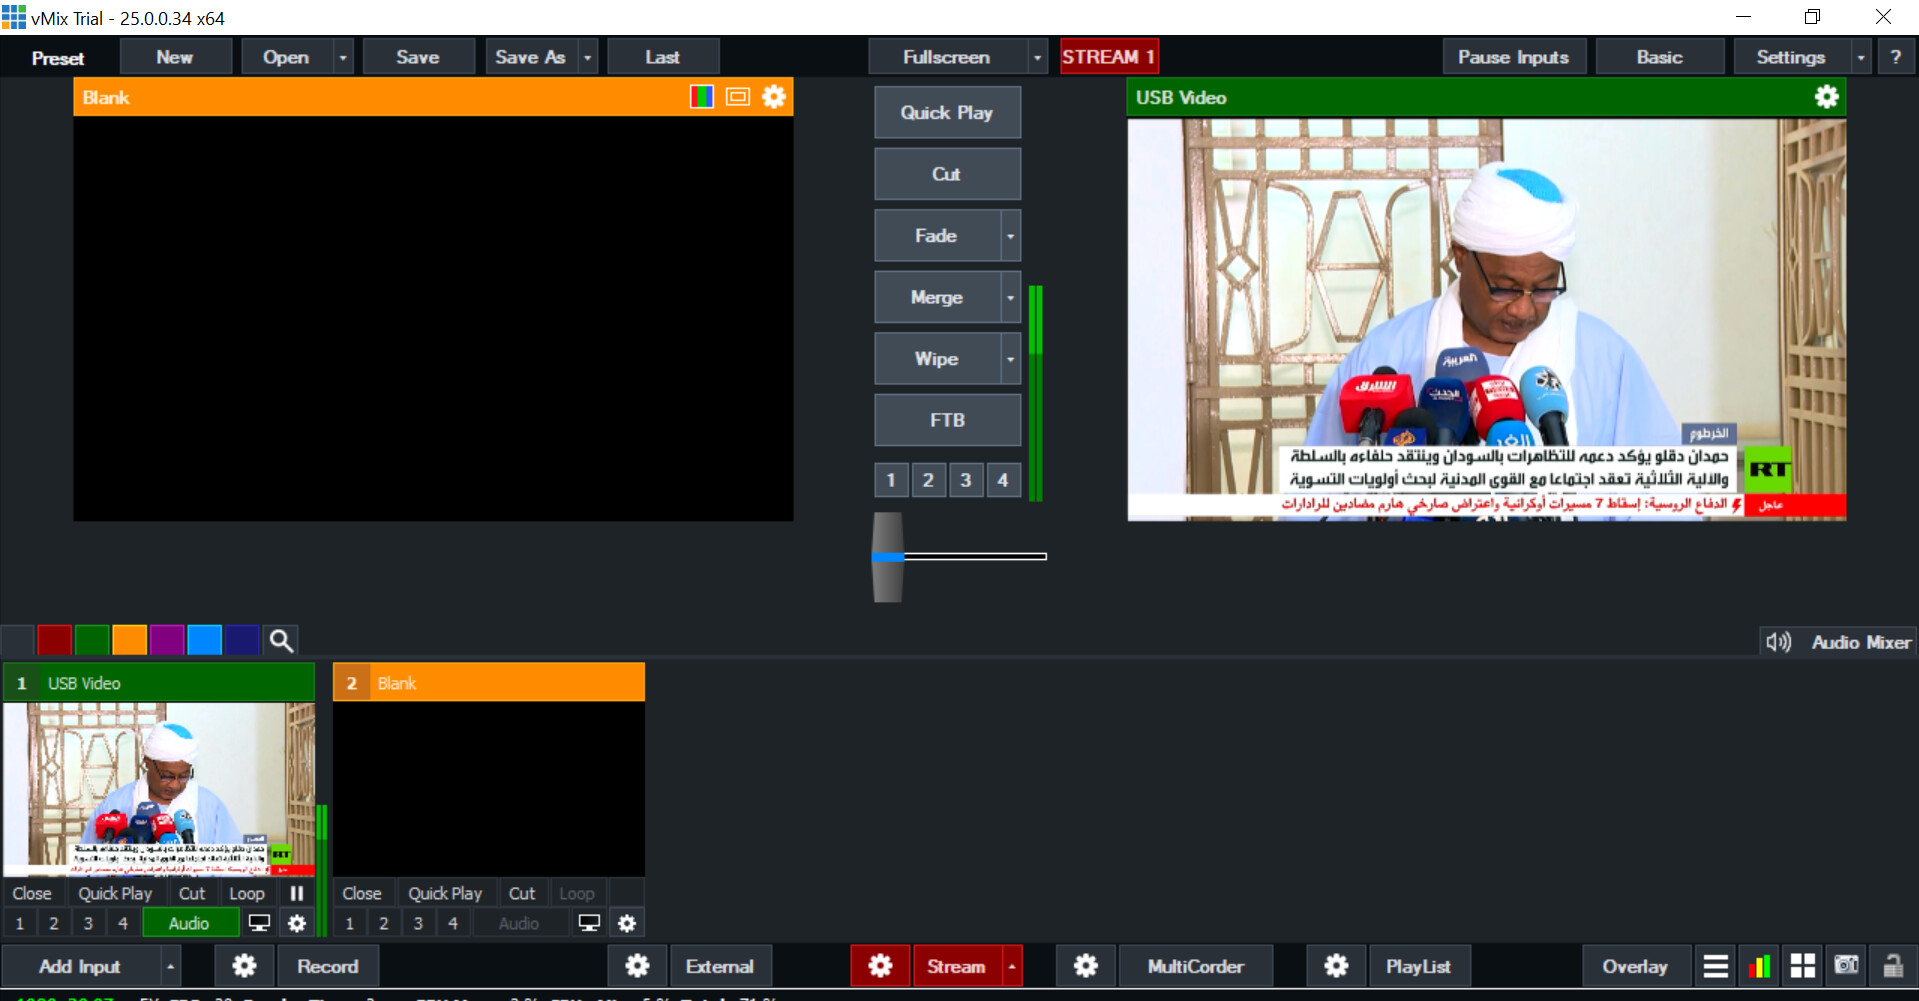
Task: Open the input search magnifier
Action: (280, 640)
